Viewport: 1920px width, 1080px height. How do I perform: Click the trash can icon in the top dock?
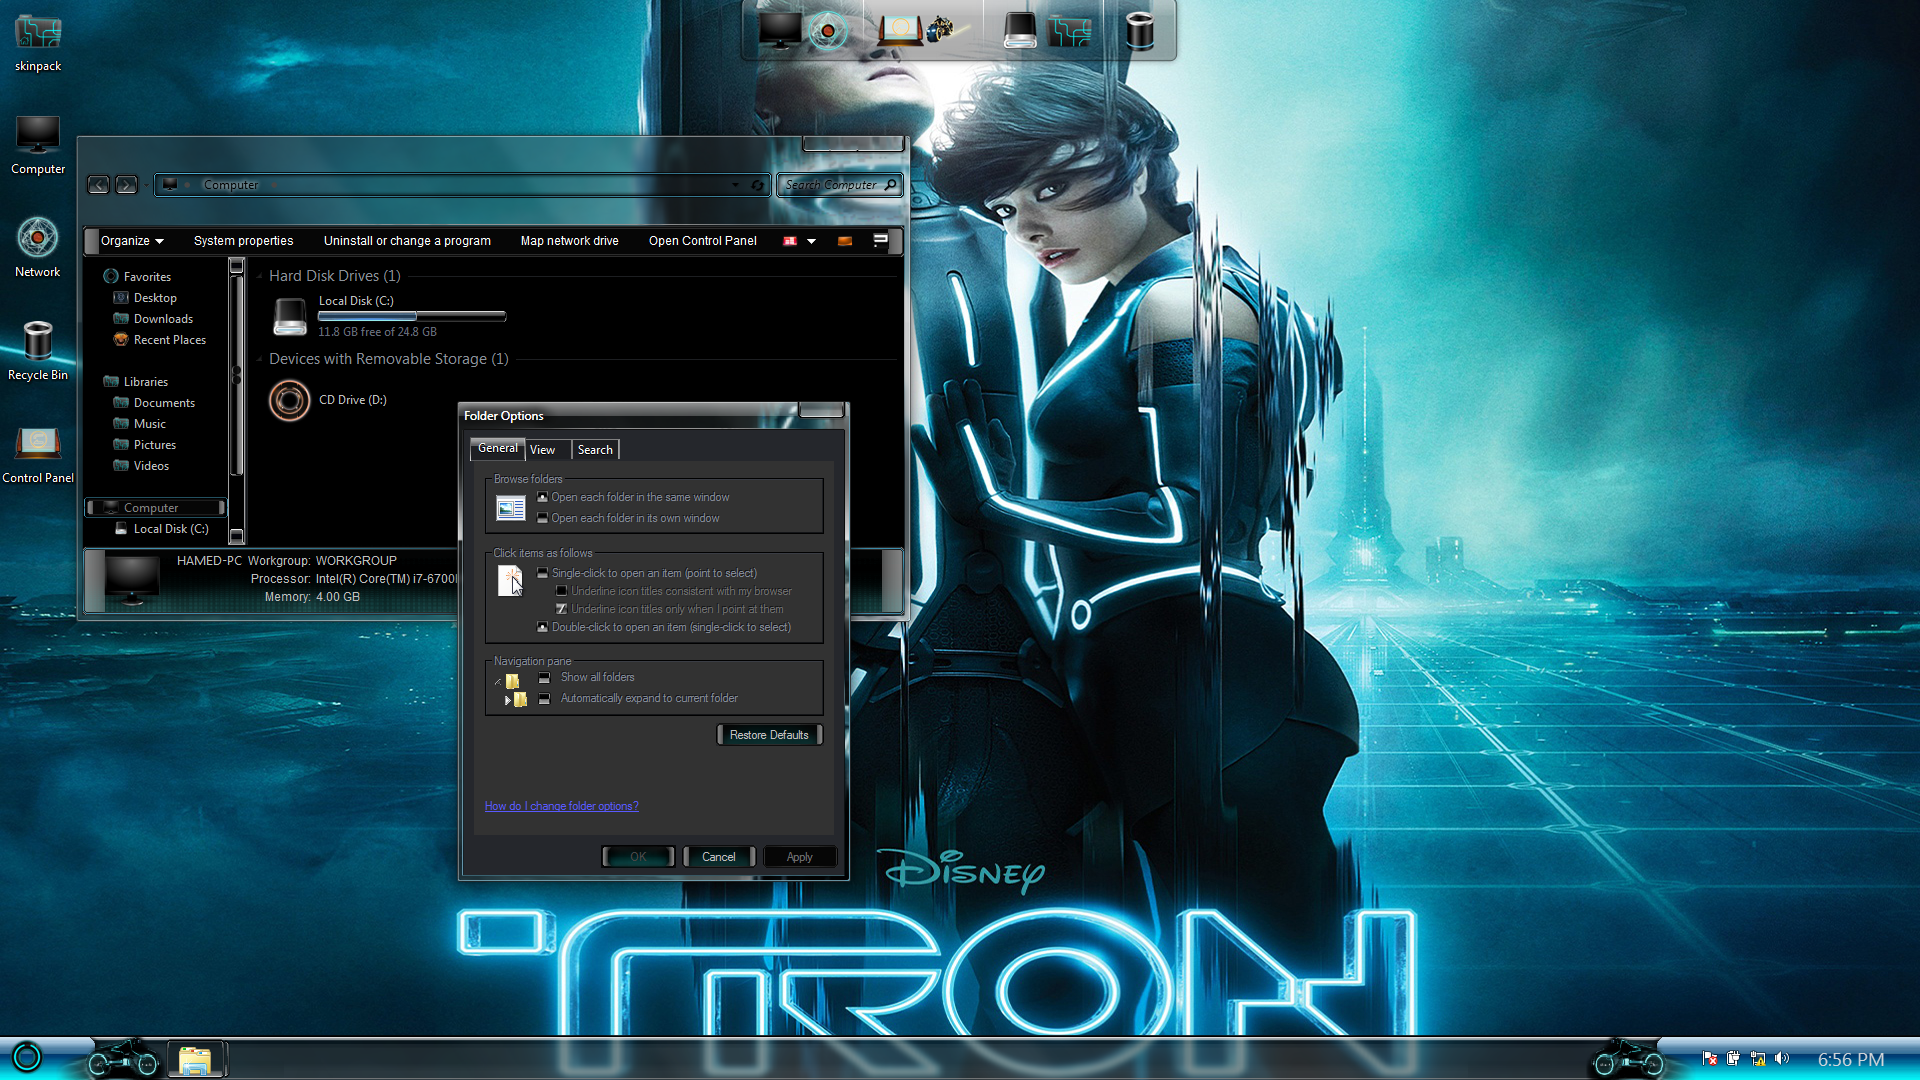1139,30
